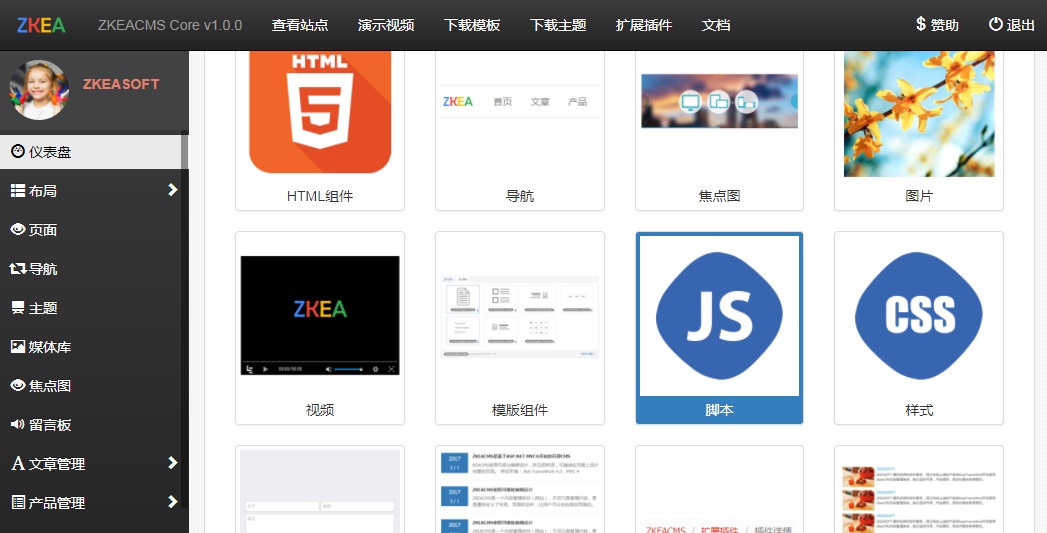Click the dollar sign icon

tap(921, 24)
